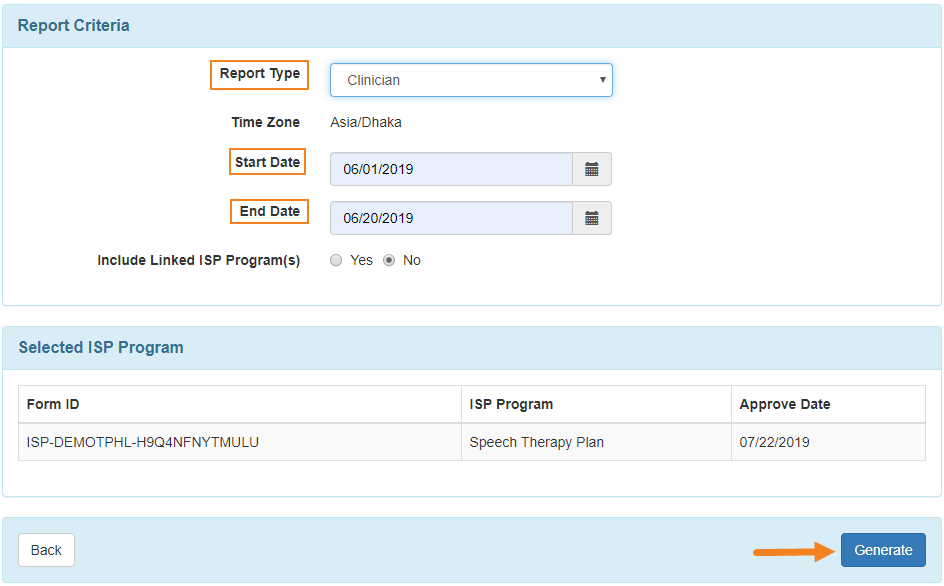Select Yes for Include Linked ISP Program(s)

[336, 260]
